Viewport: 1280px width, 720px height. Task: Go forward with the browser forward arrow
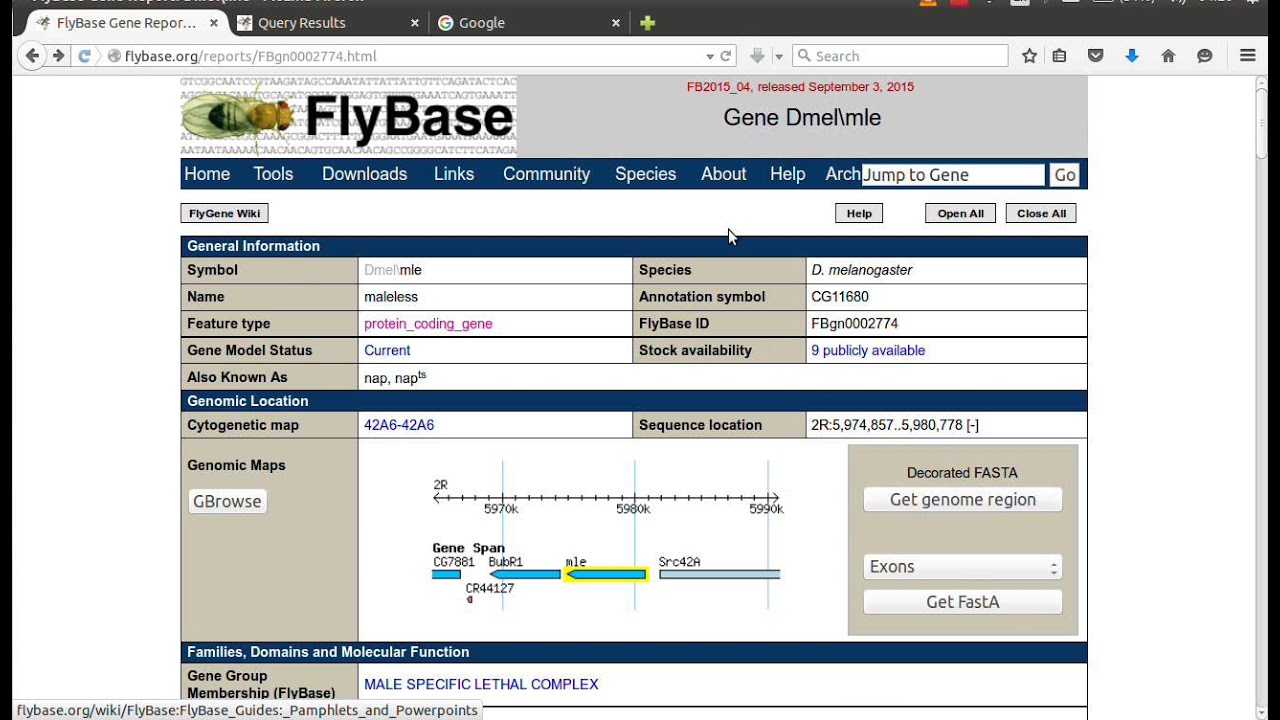pos(58,56)
